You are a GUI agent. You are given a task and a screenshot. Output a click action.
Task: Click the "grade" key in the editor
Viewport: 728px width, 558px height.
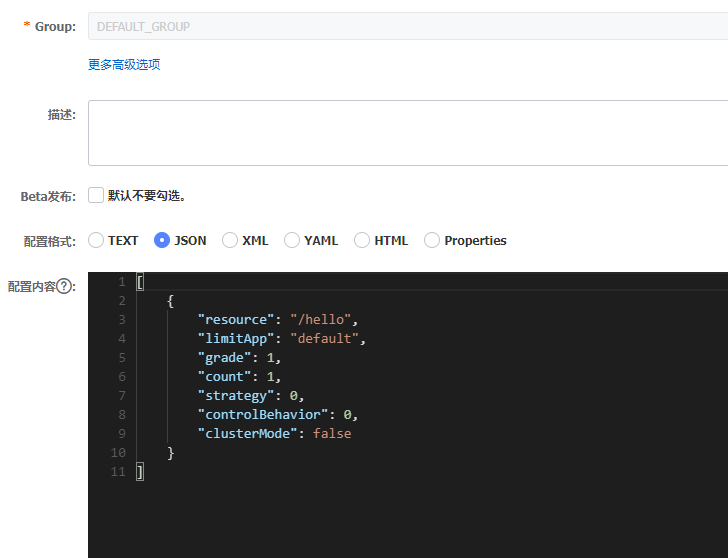pyautogui.click(x=224, y=357)
